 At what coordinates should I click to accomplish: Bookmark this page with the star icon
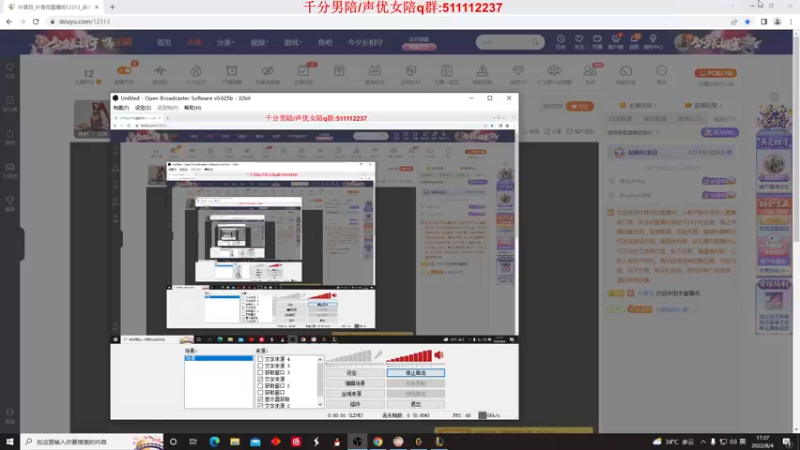(747, 22)
